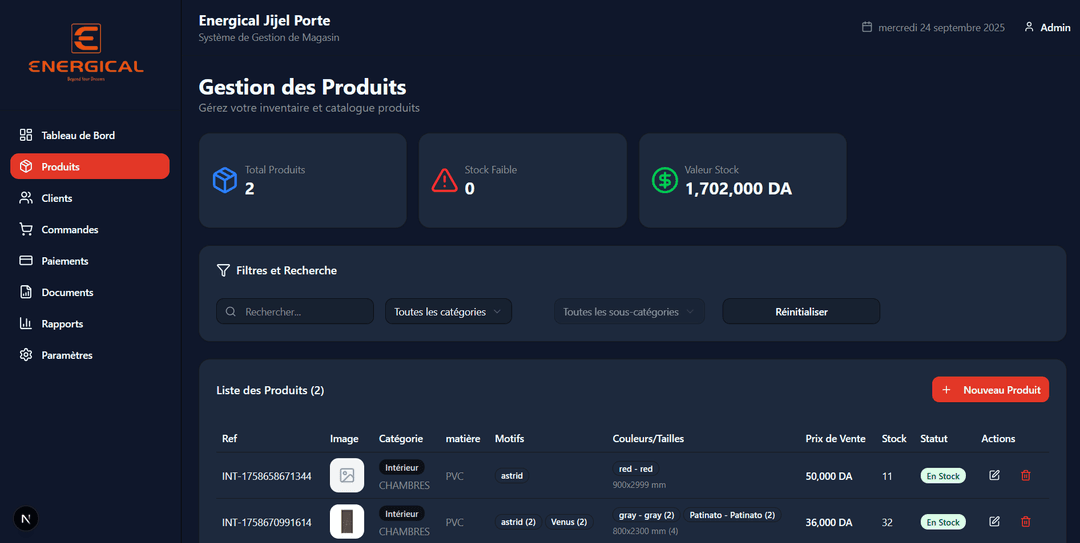Delete product INT-1758670991614 with trash icon

pos(1025,521)
